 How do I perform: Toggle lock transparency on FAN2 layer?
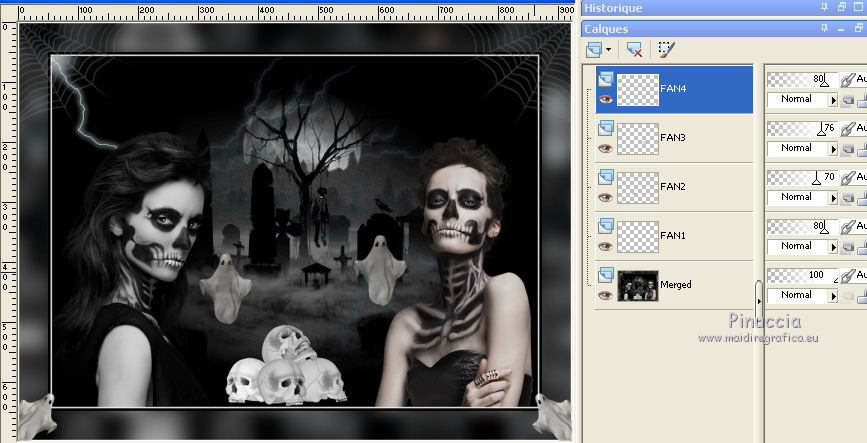(x=847, y=198)
